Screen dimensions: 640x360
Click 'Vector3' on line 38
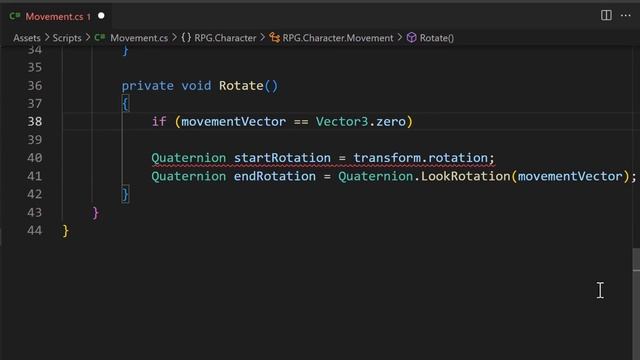pyautogui.click(x=342, y=122)
